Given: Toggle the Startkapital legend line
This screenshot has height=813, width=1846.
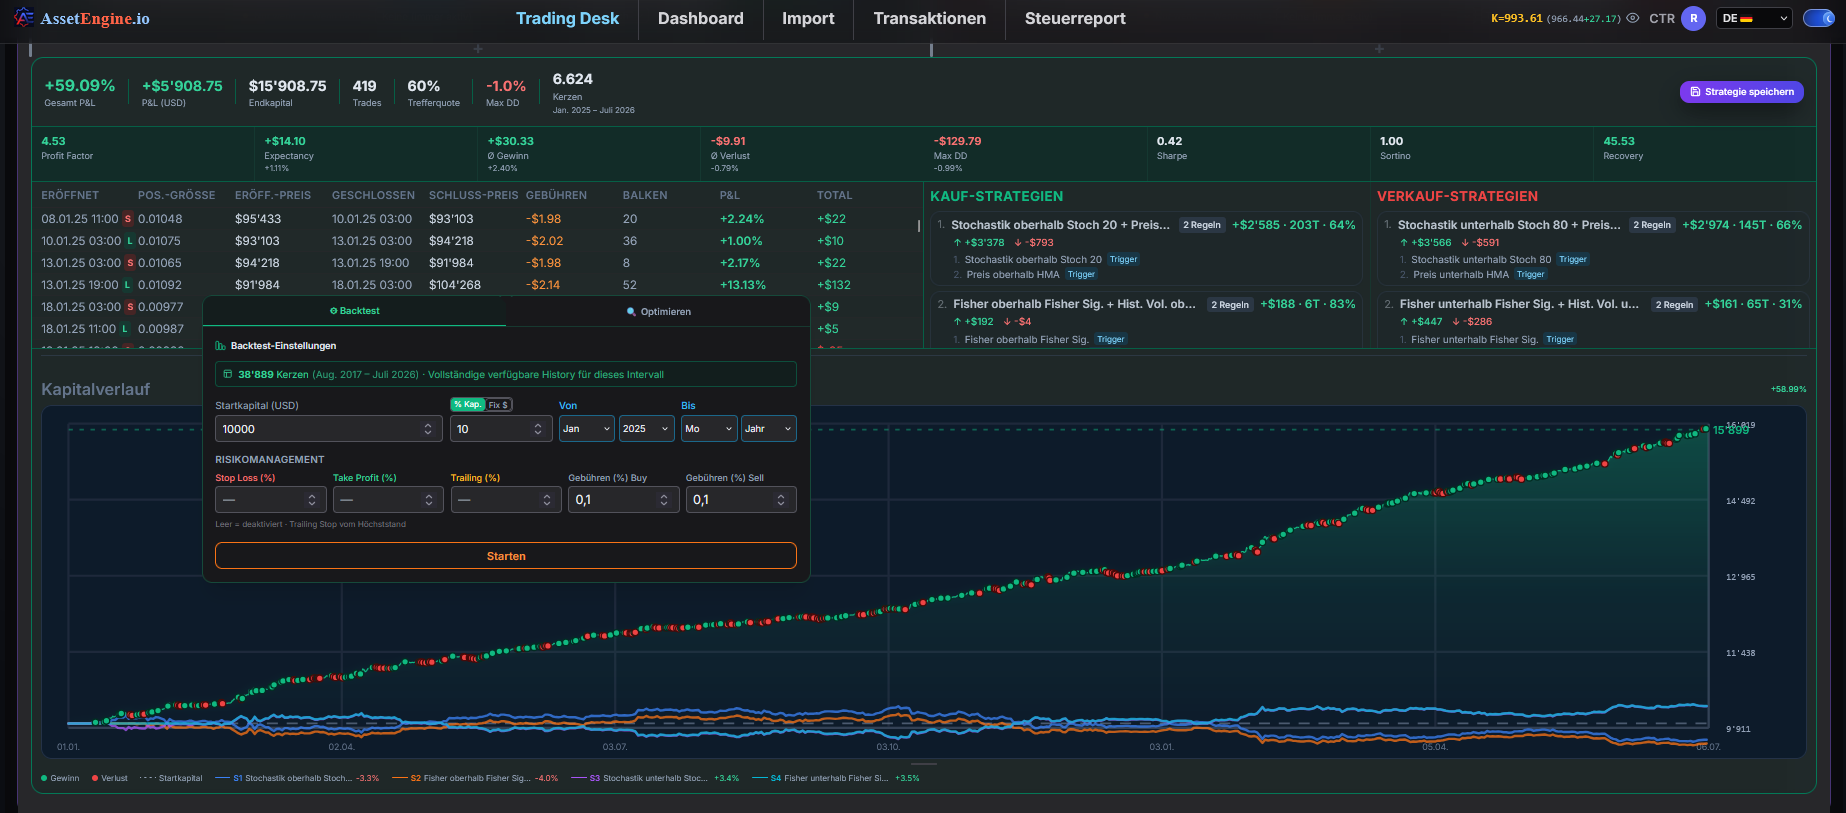Looking at the screenshot, I should click(x=171, y=778).
